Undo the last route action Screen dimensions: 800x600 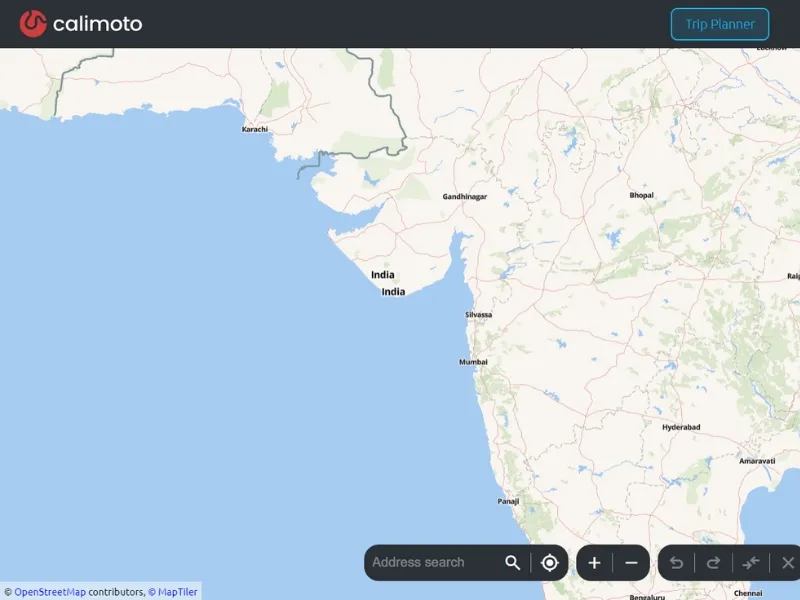pos(677,562)
